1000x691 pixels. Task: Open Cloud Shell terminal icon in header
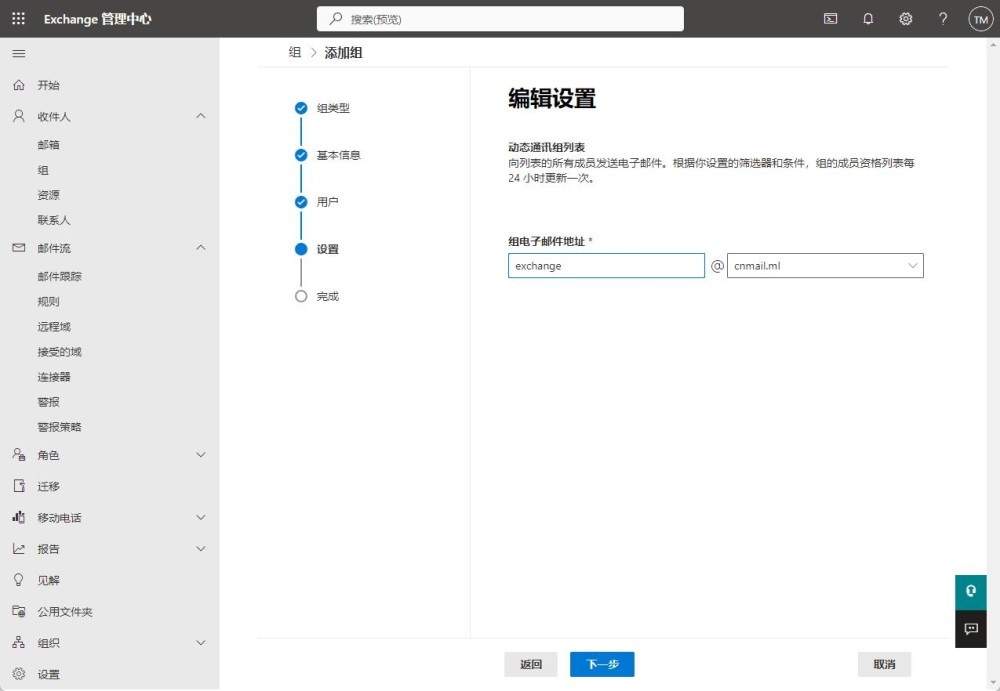pyautogui.click(x=830, y=19)
